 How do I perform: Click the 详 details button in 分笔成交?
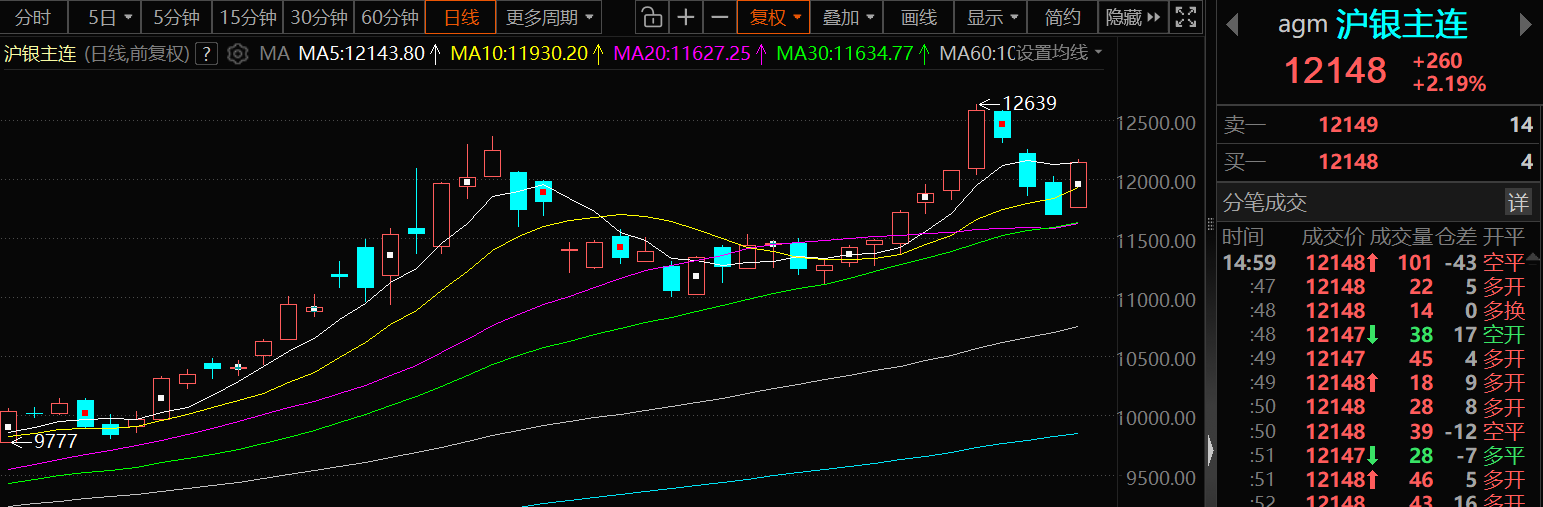(1518, 203)
